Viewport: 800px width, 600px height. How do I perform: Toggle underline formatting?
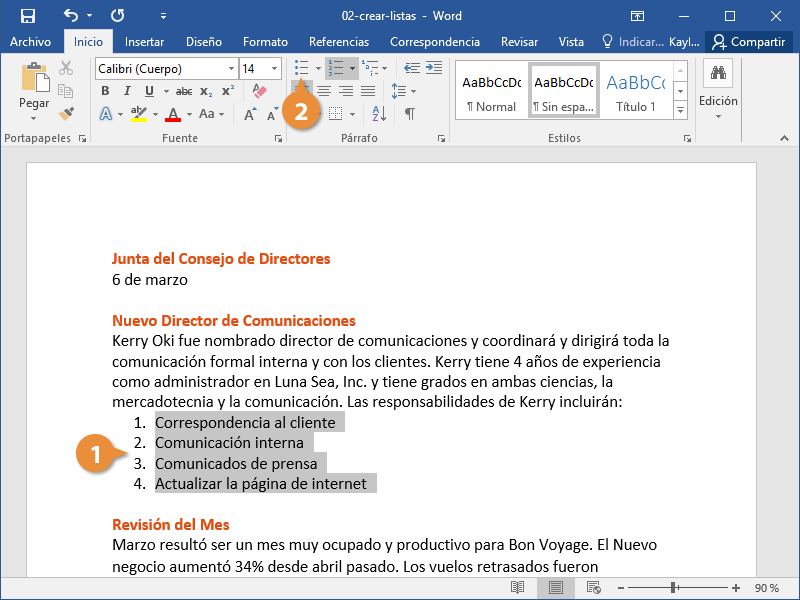149,91
